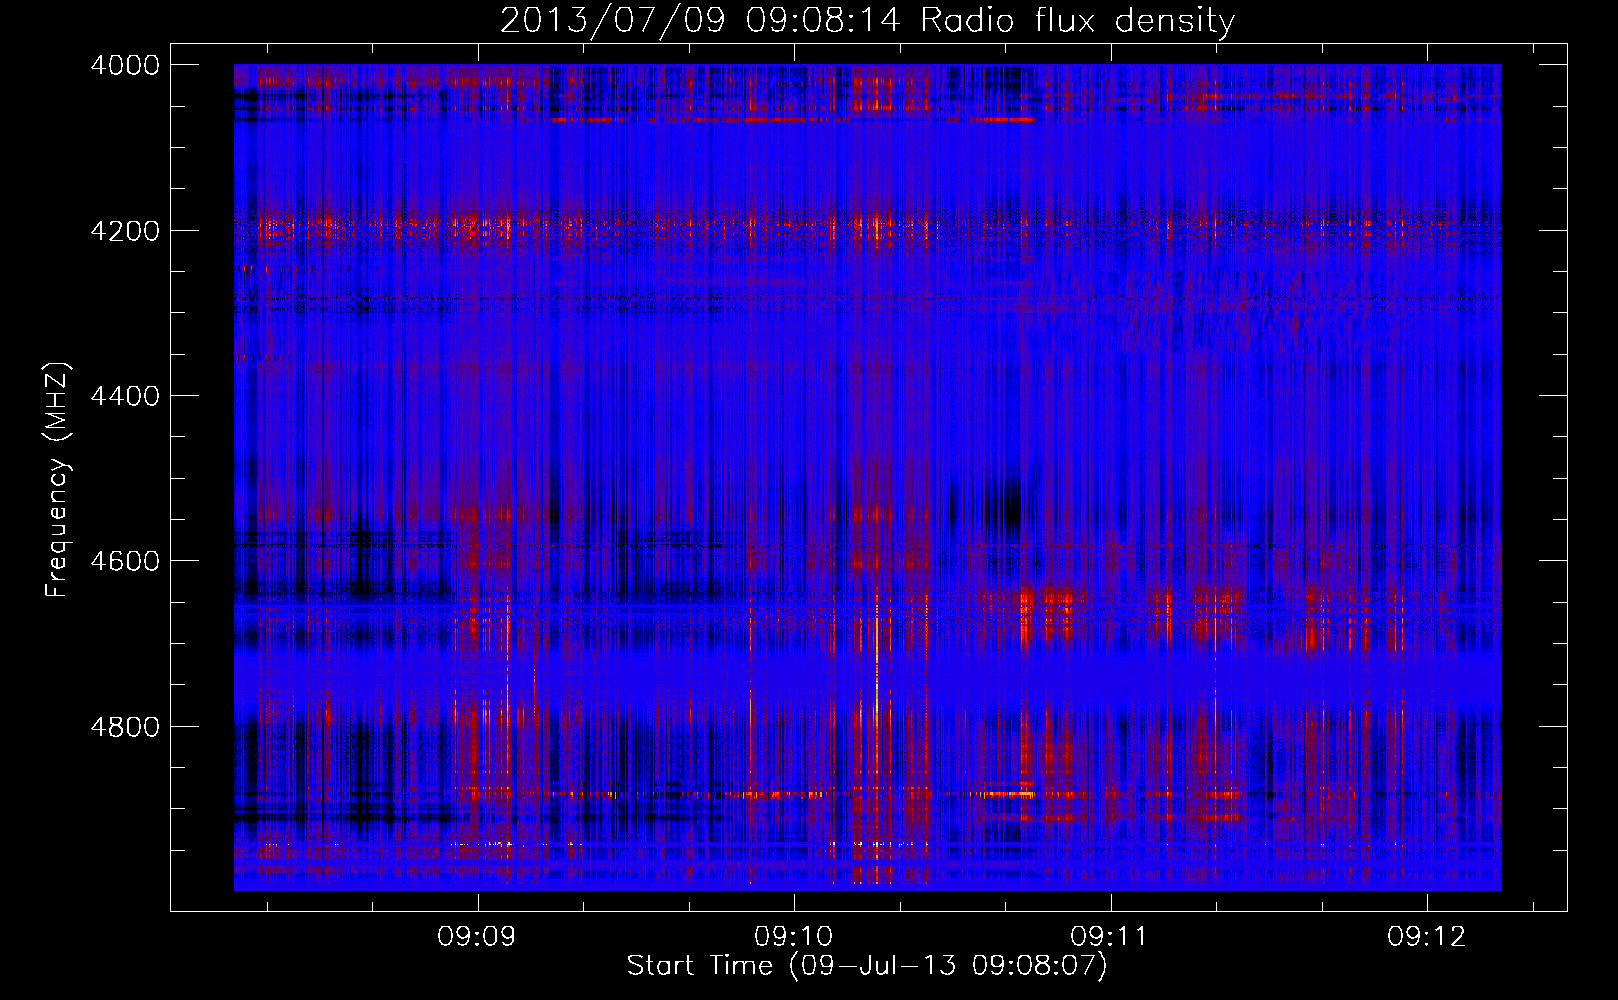This screenshot has width=1618, height=1000.
Task: Click the x-axis label "Start Time (09-Jul-13 09:08:07)"
Action: pyautogui.click(x=867, y=966)
